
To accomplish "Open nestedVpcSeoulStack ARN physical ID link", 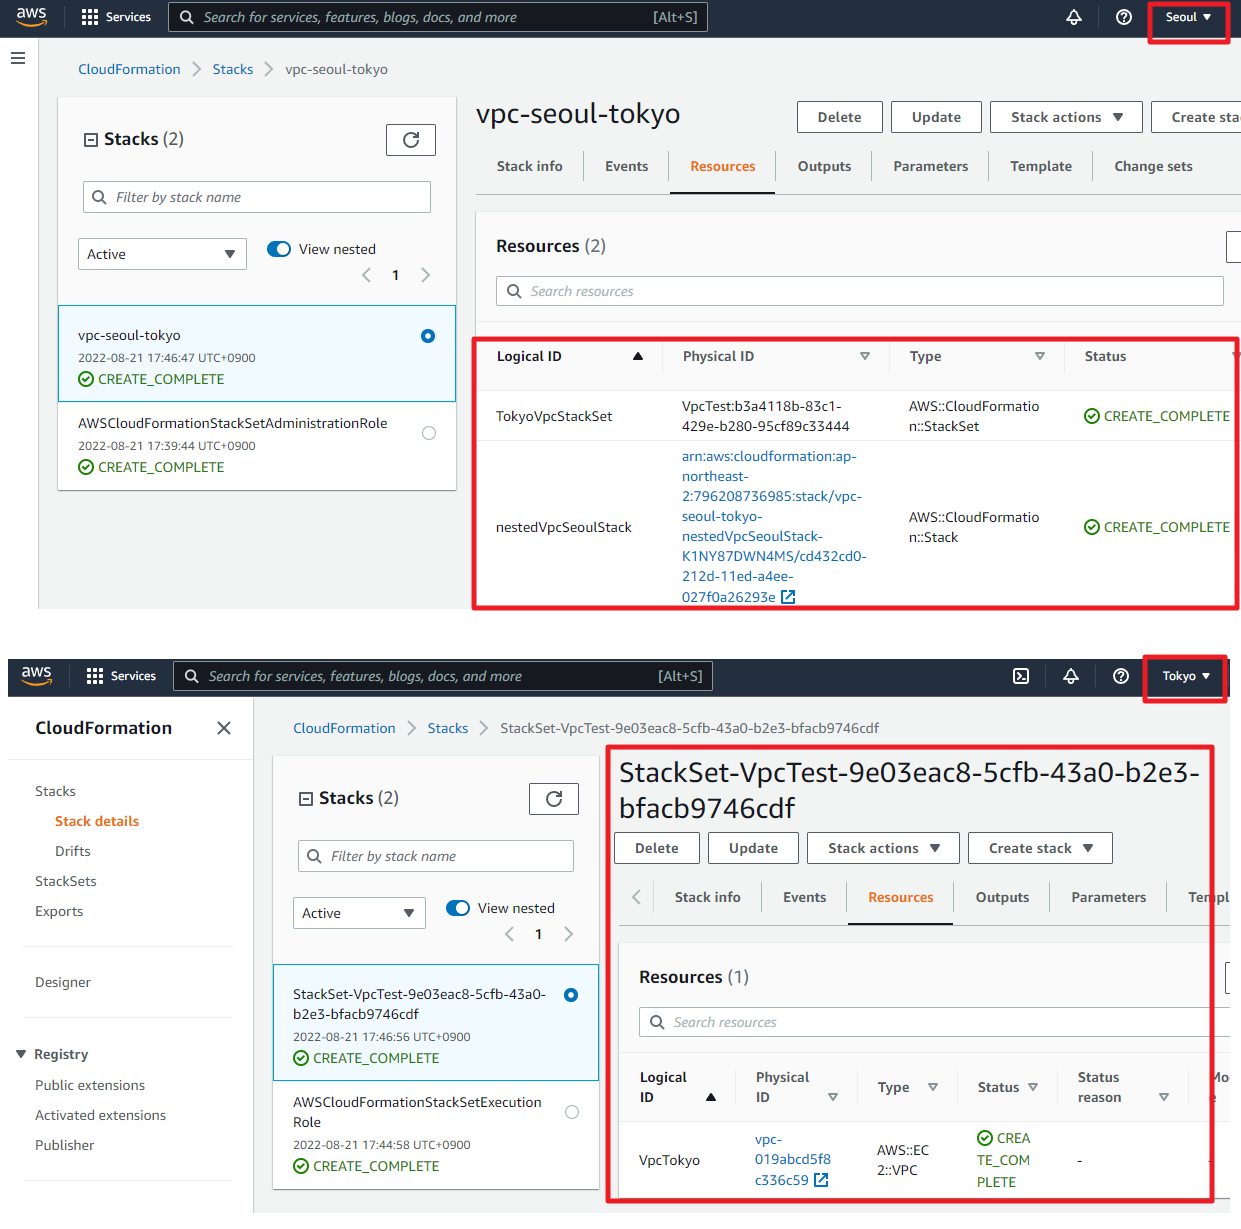I will tap(774, 526).
